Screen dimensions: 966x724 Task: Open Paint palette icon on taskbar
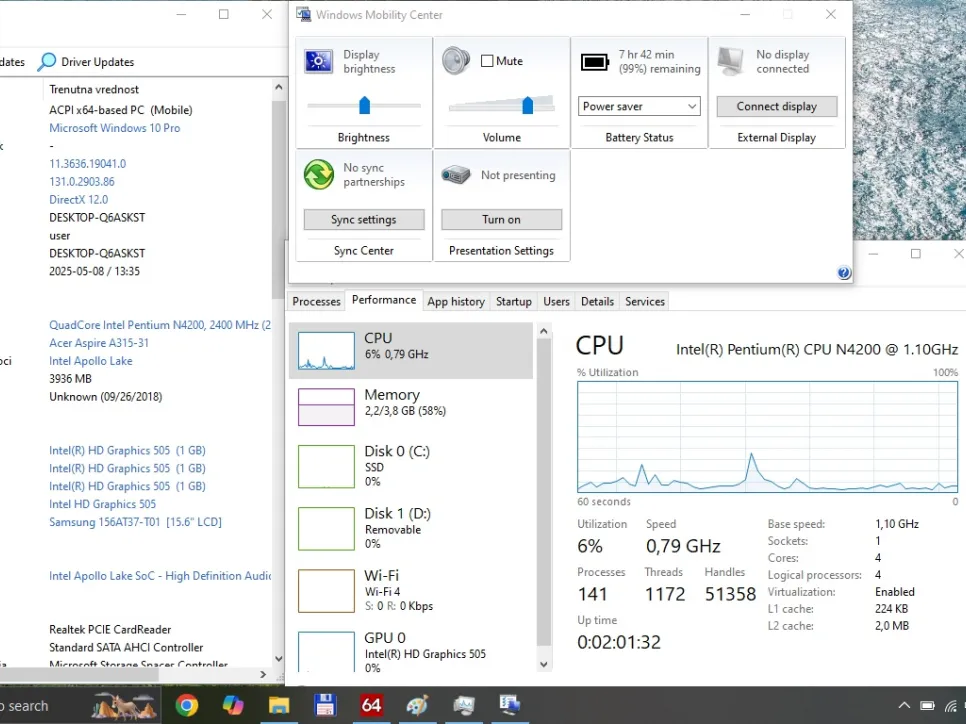click(417, 705)
